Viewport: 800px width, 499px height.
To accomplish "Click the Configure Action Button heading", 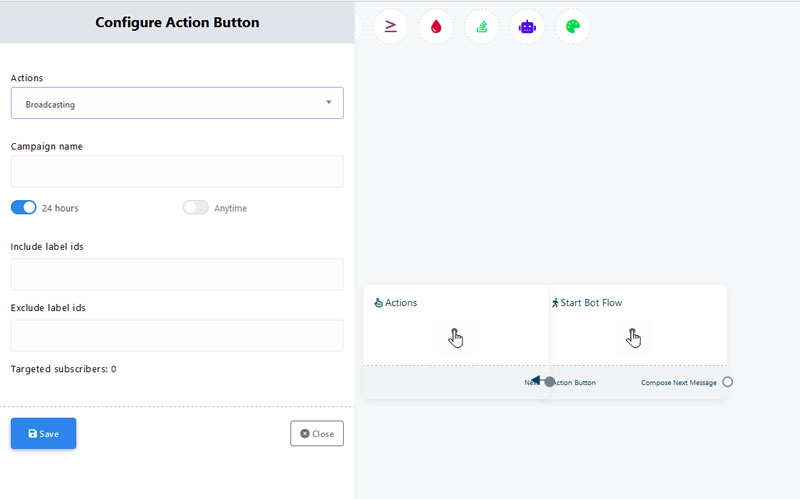I will pos(177,22).
